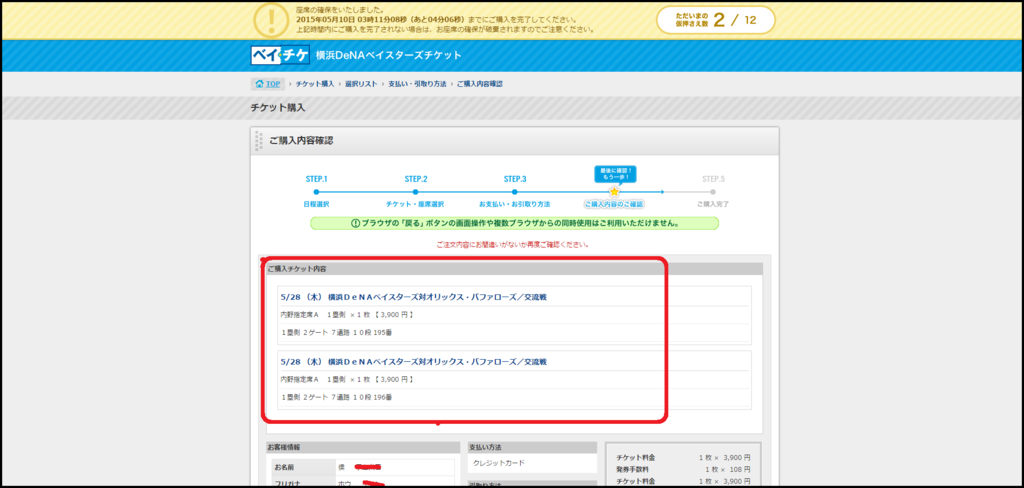Screen dimensions: 1024x488
Task: Go to TOP via the home breadcrumb link
Action: pyautogui.click(x=267, y=84)
